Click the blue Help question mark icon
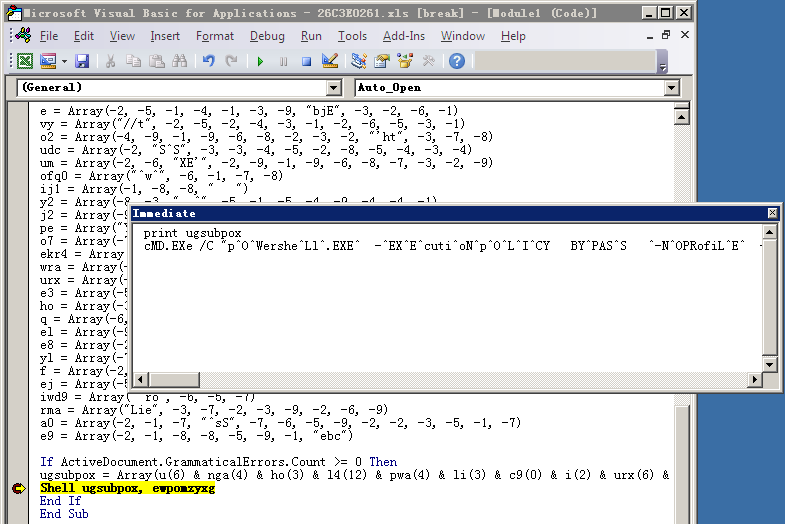 tap(457, 61)
